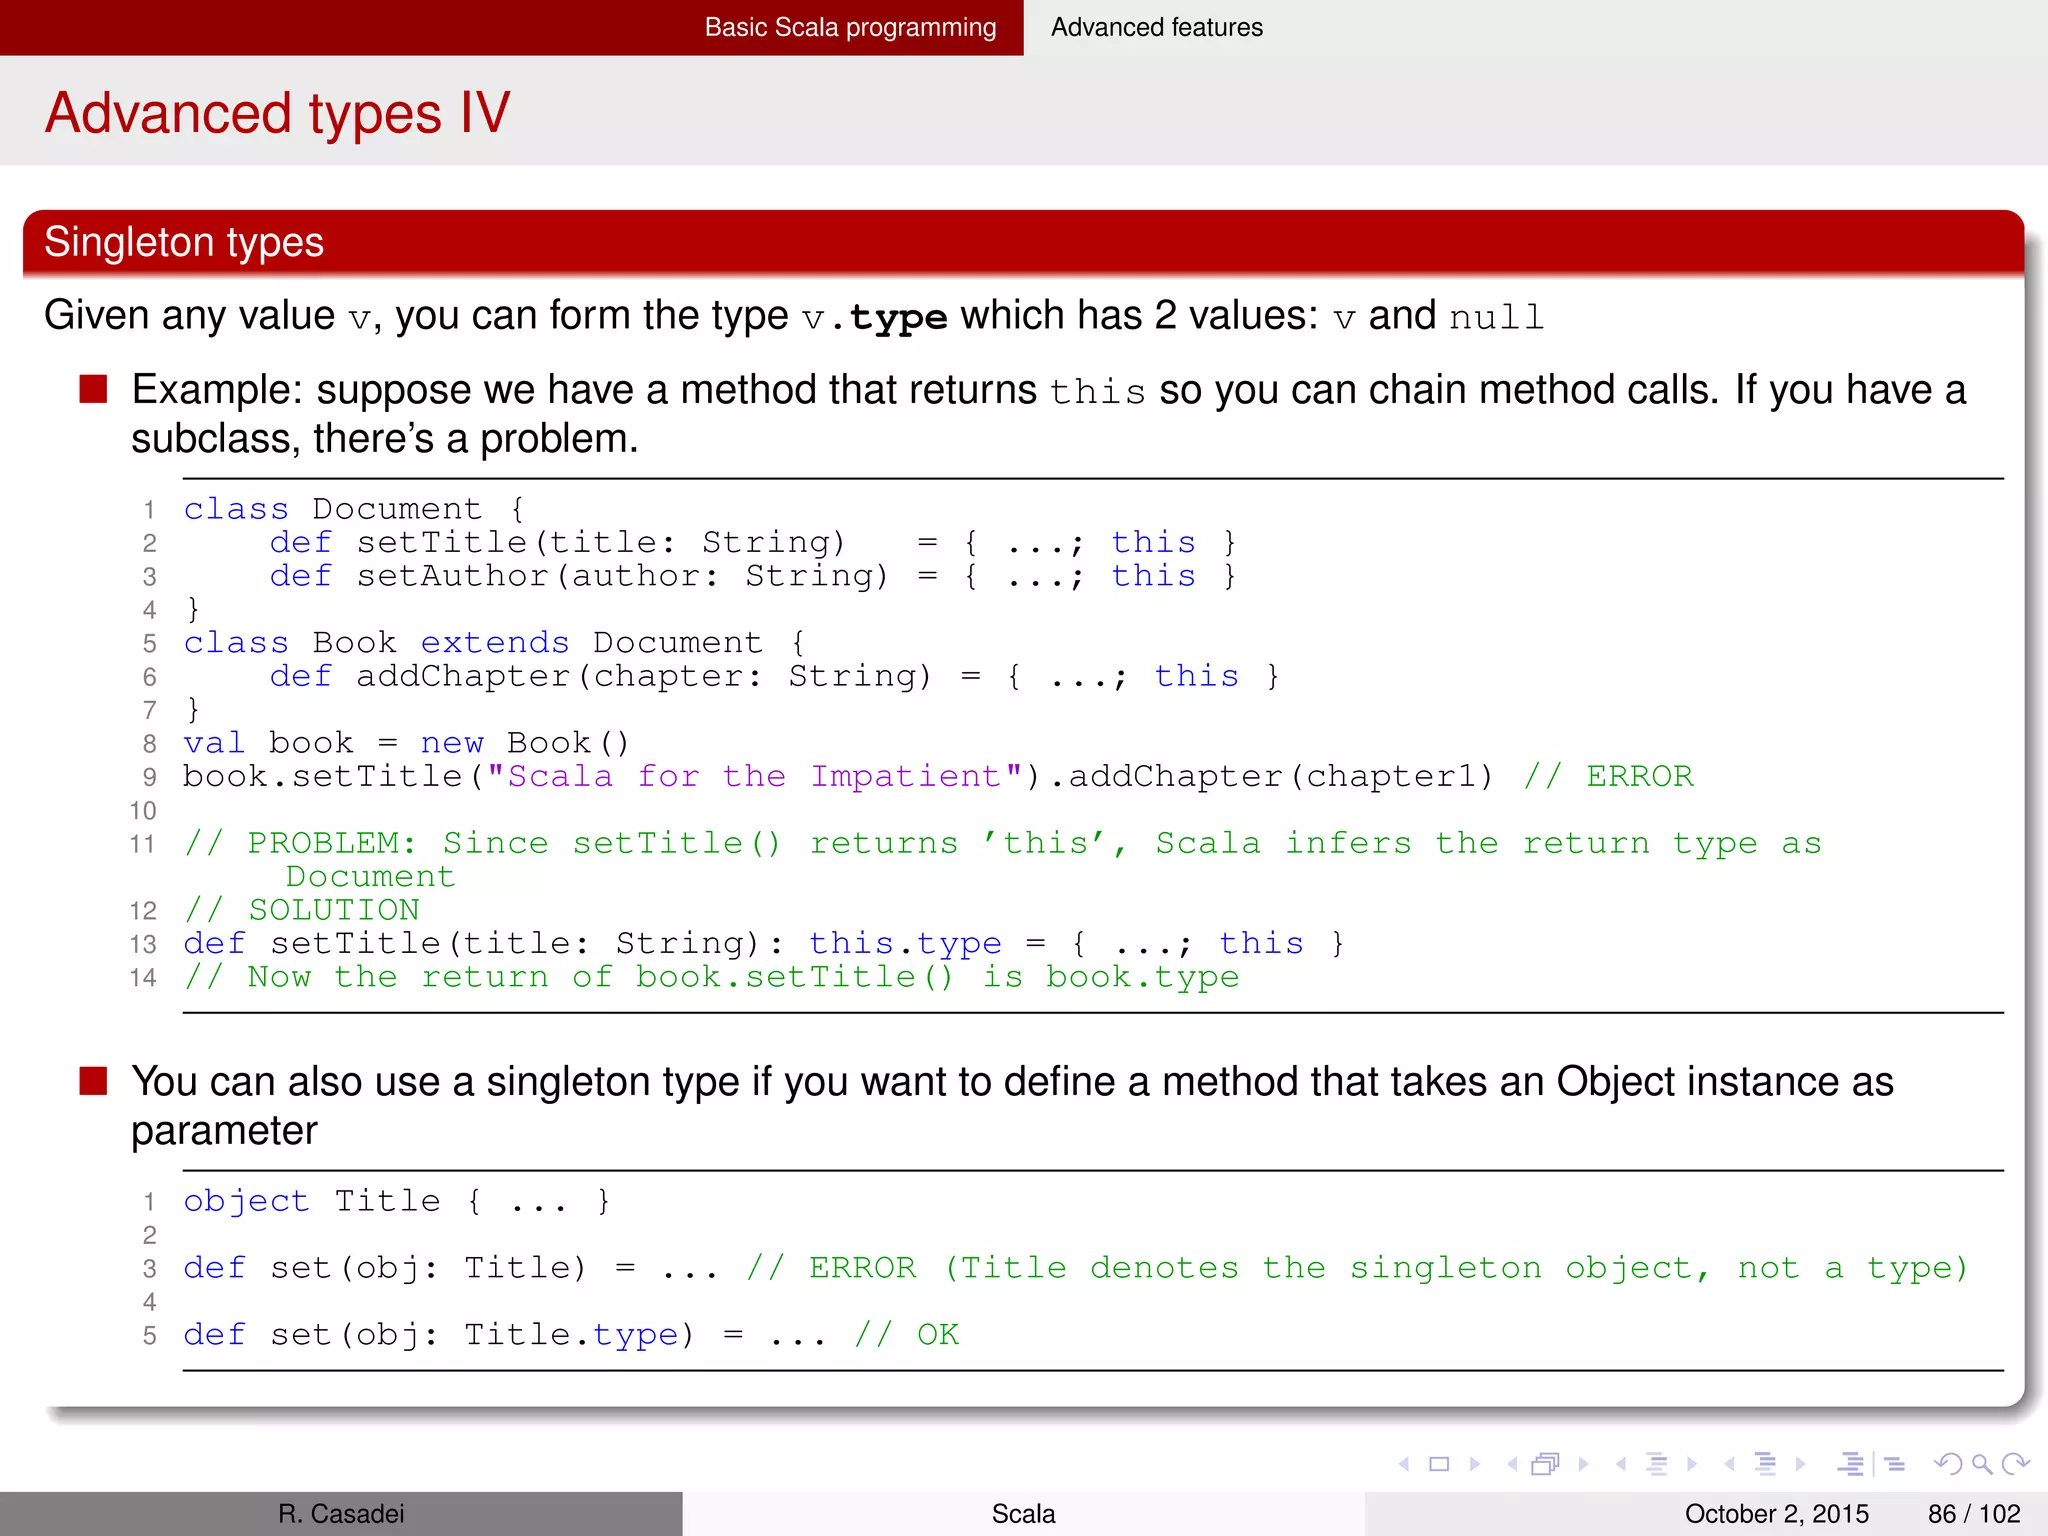Click the magnifier search icon

coord(1982,1464)
